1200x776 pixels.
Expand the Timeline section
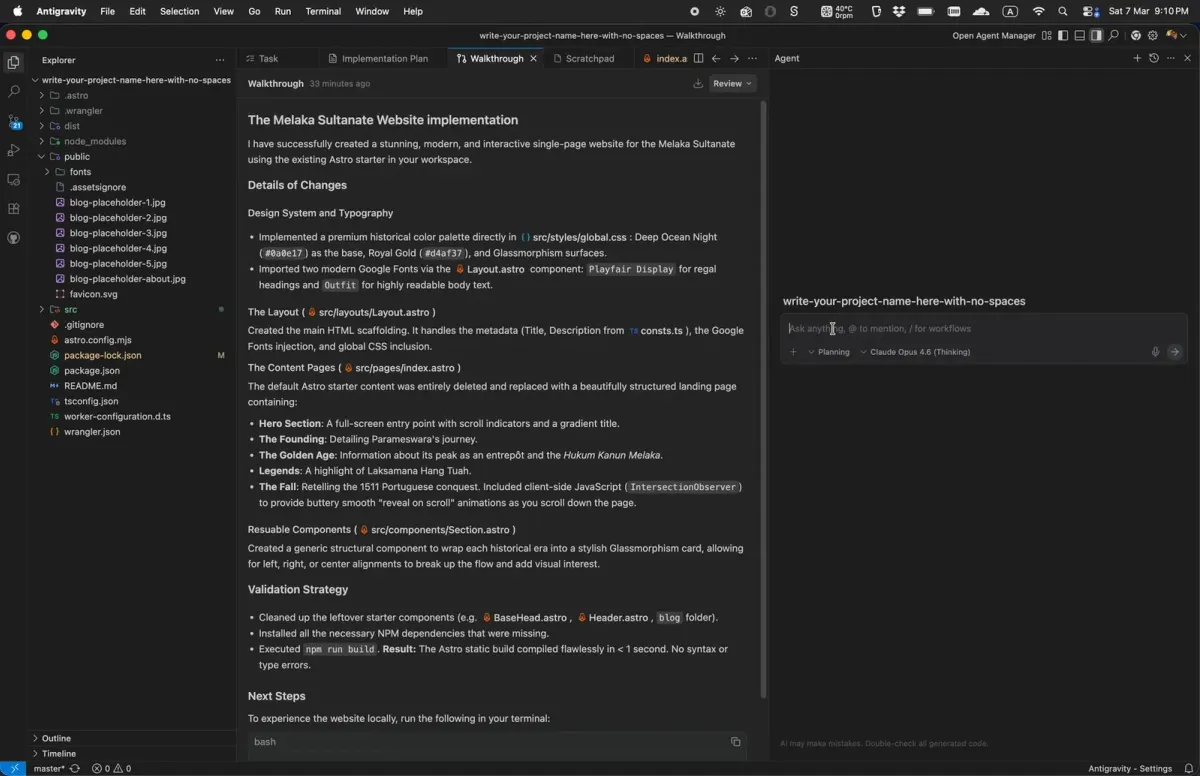point(132,753)
